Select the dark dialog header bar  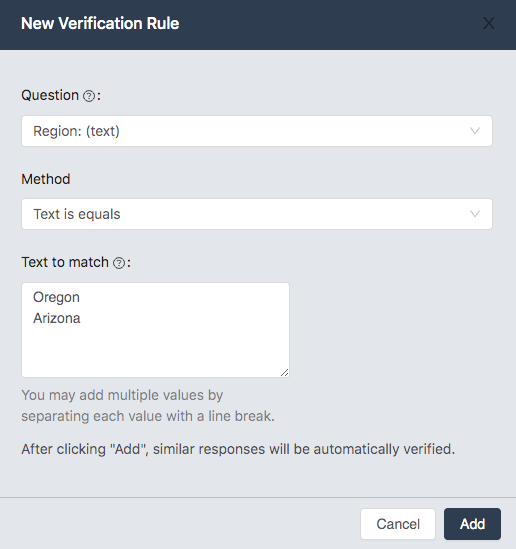pyautogui.click(x=258, y=25)
